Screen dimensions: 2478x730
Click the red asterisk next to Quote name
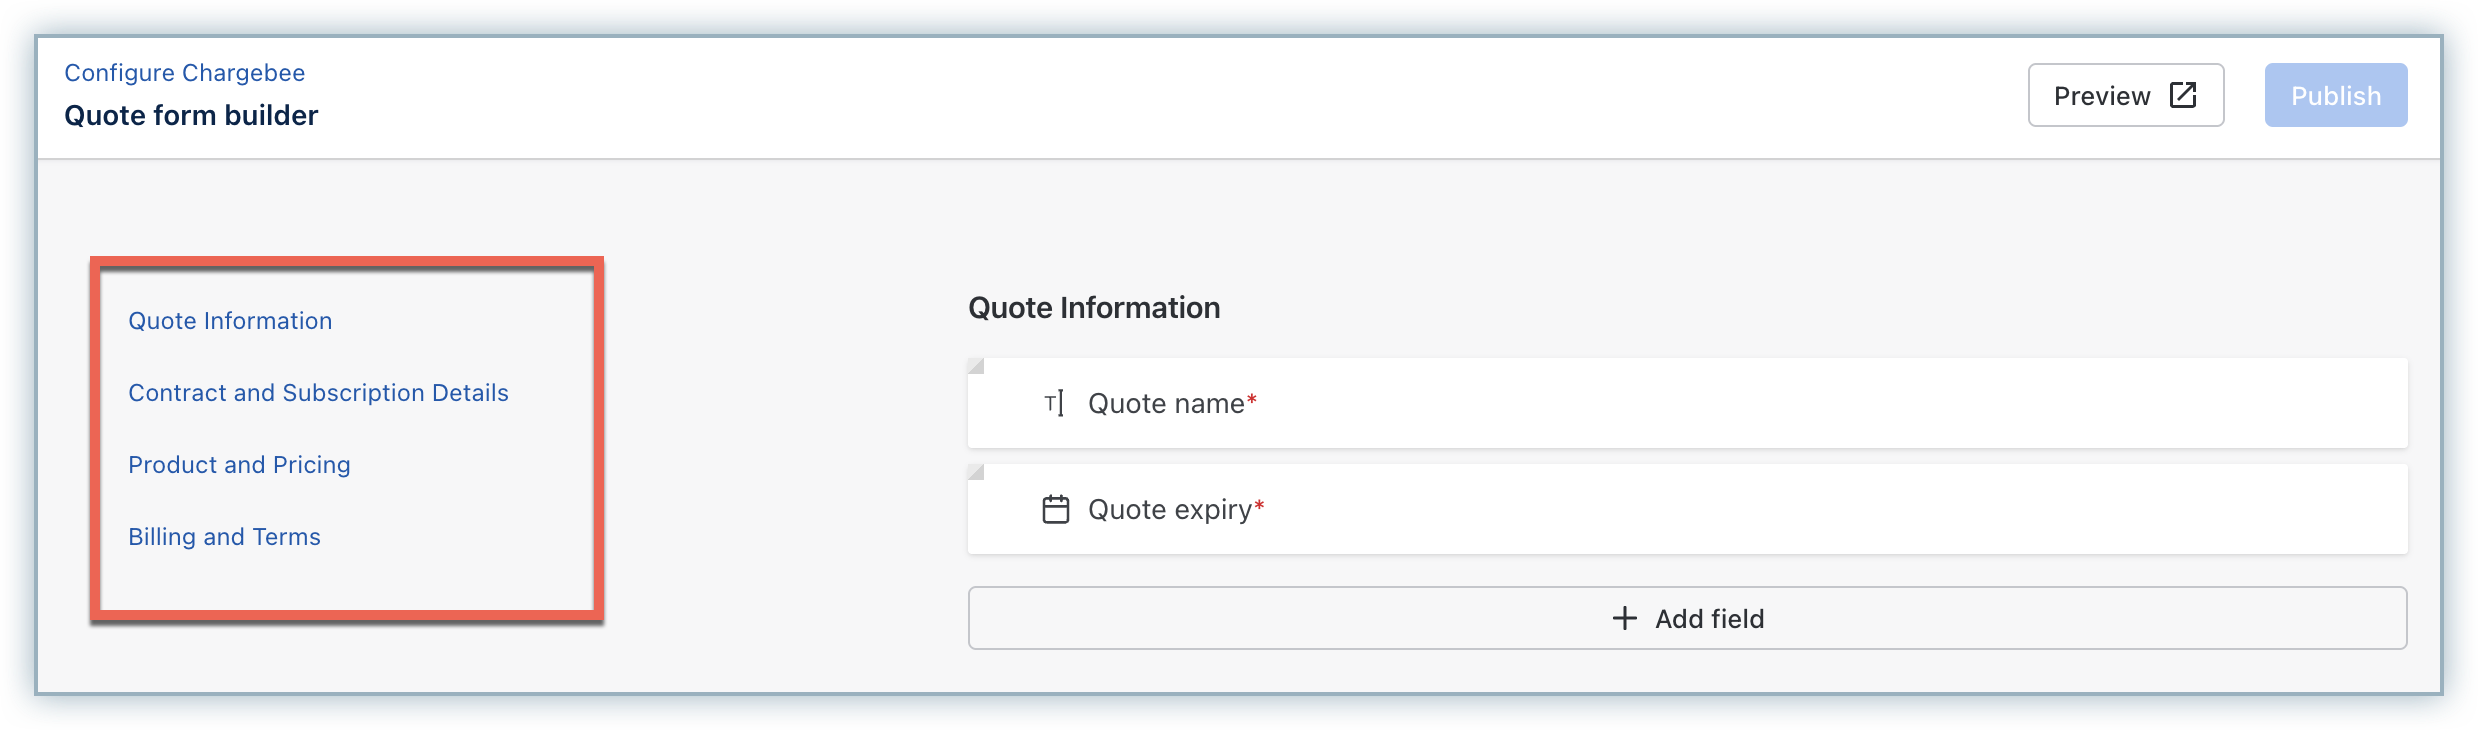(1252, 400)
